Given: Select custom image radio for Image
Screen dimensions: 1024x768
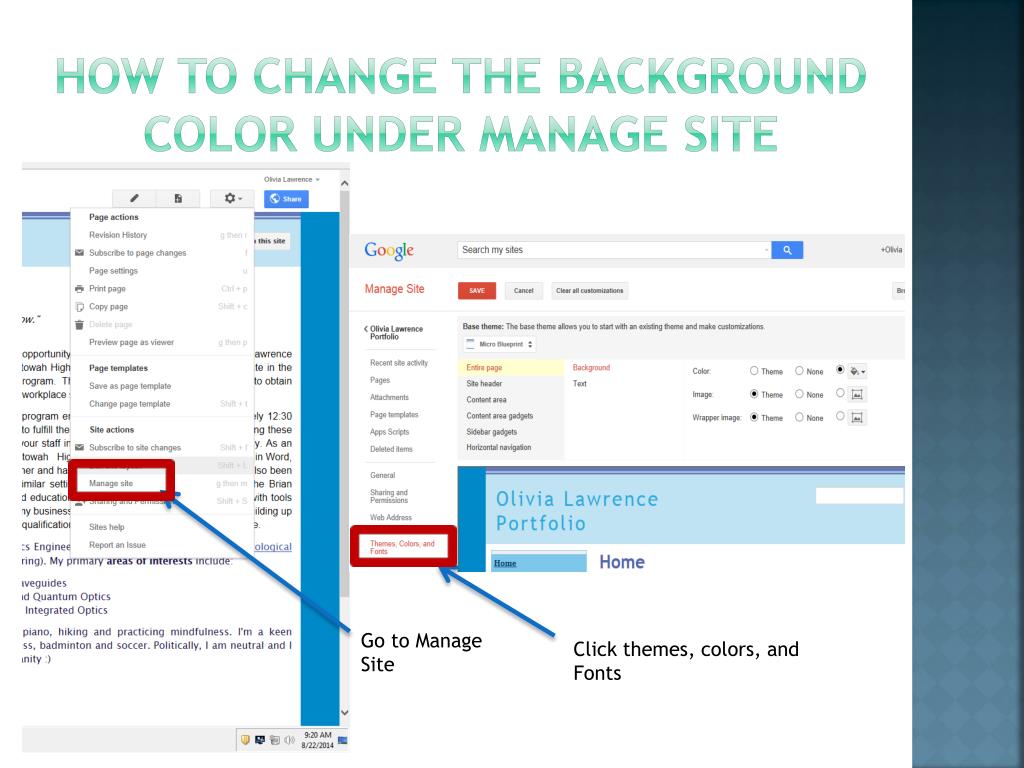Looking at the screenshot, I should 840,393.
